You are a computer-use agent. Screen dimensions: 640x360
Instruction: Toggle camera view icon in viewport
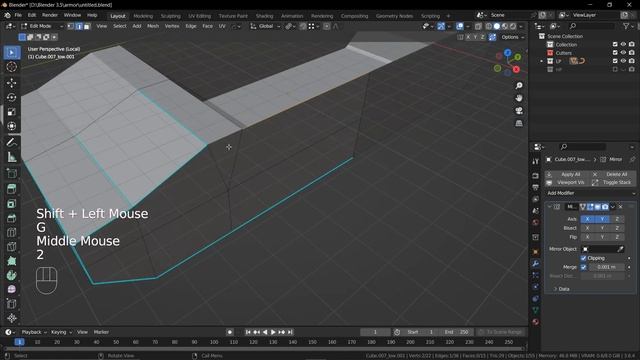(519, 111)
